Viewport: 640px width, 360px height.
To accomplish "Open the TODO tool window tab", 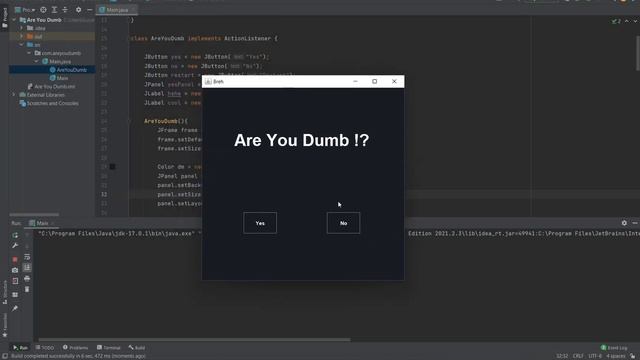I will click(x=45, y=348).
